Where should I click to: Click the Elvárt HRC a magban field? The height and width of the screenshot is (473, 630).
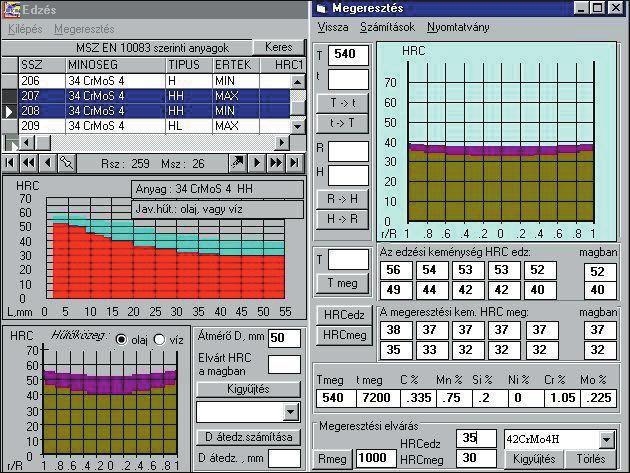click(284, 364)
